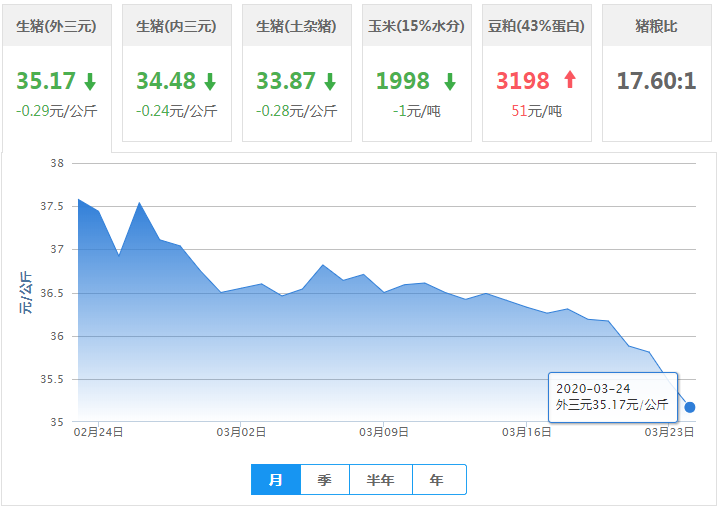Click the blue data point on chart

point(690,407)
